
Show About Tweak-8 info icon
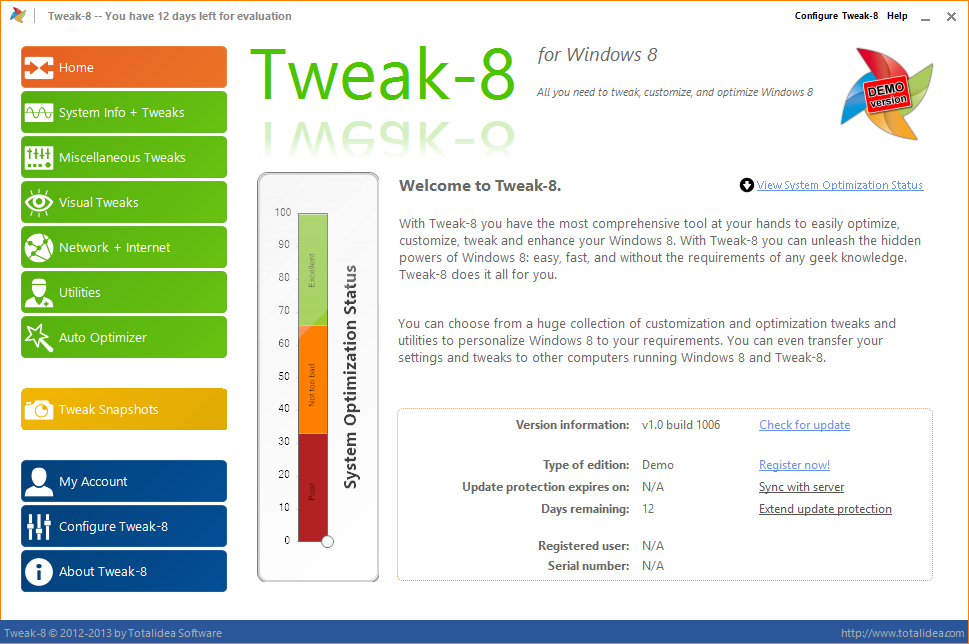[39, 572]
